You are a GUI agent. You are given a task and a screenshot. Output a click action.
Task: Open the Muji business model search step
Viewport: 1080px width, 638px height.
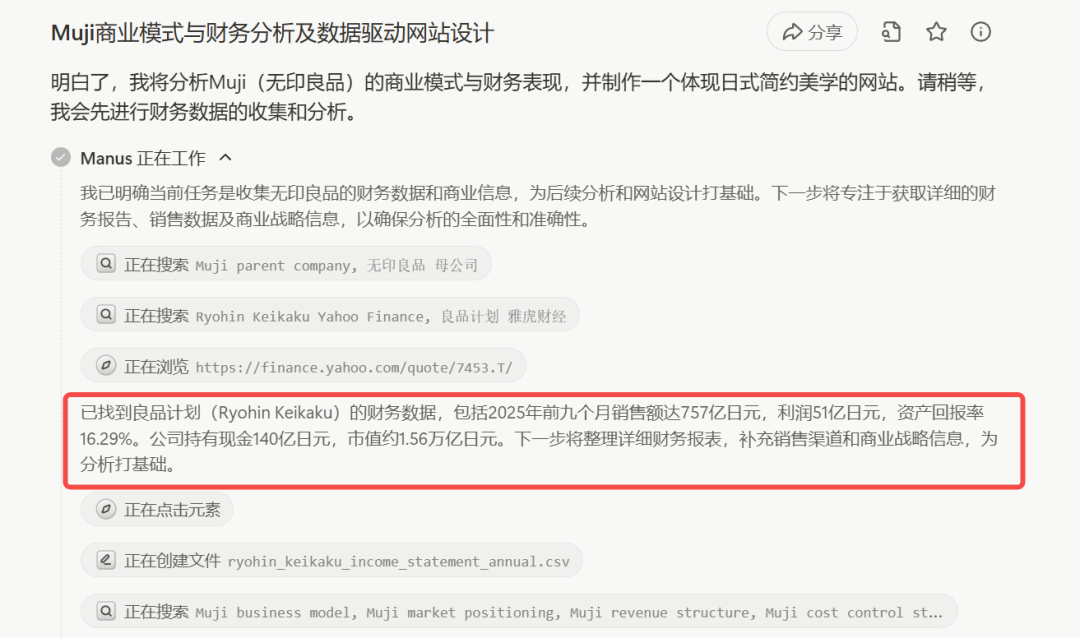(x=519, y=612)
